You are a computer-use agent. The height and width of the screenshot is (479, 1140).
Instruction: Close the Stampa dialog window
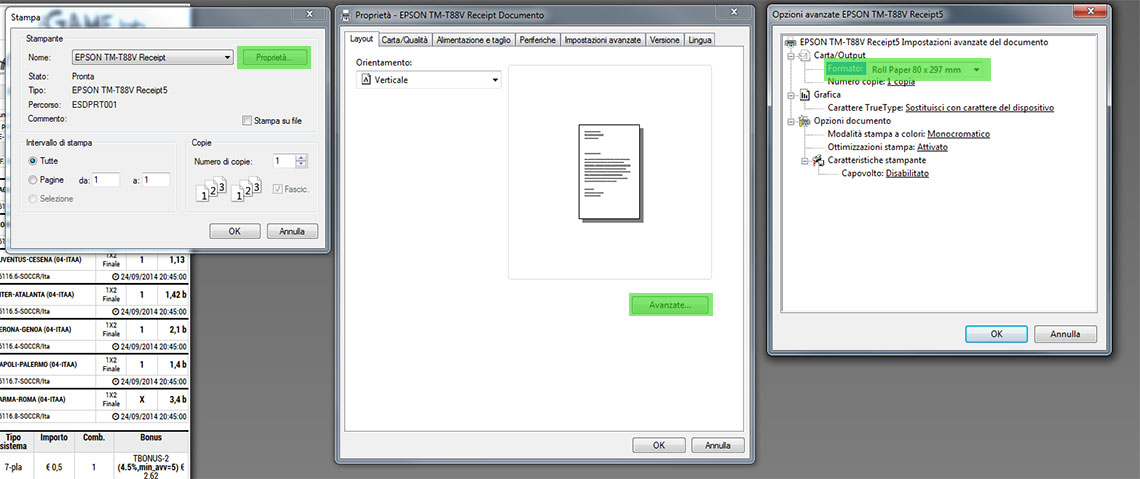coord(309,14)
